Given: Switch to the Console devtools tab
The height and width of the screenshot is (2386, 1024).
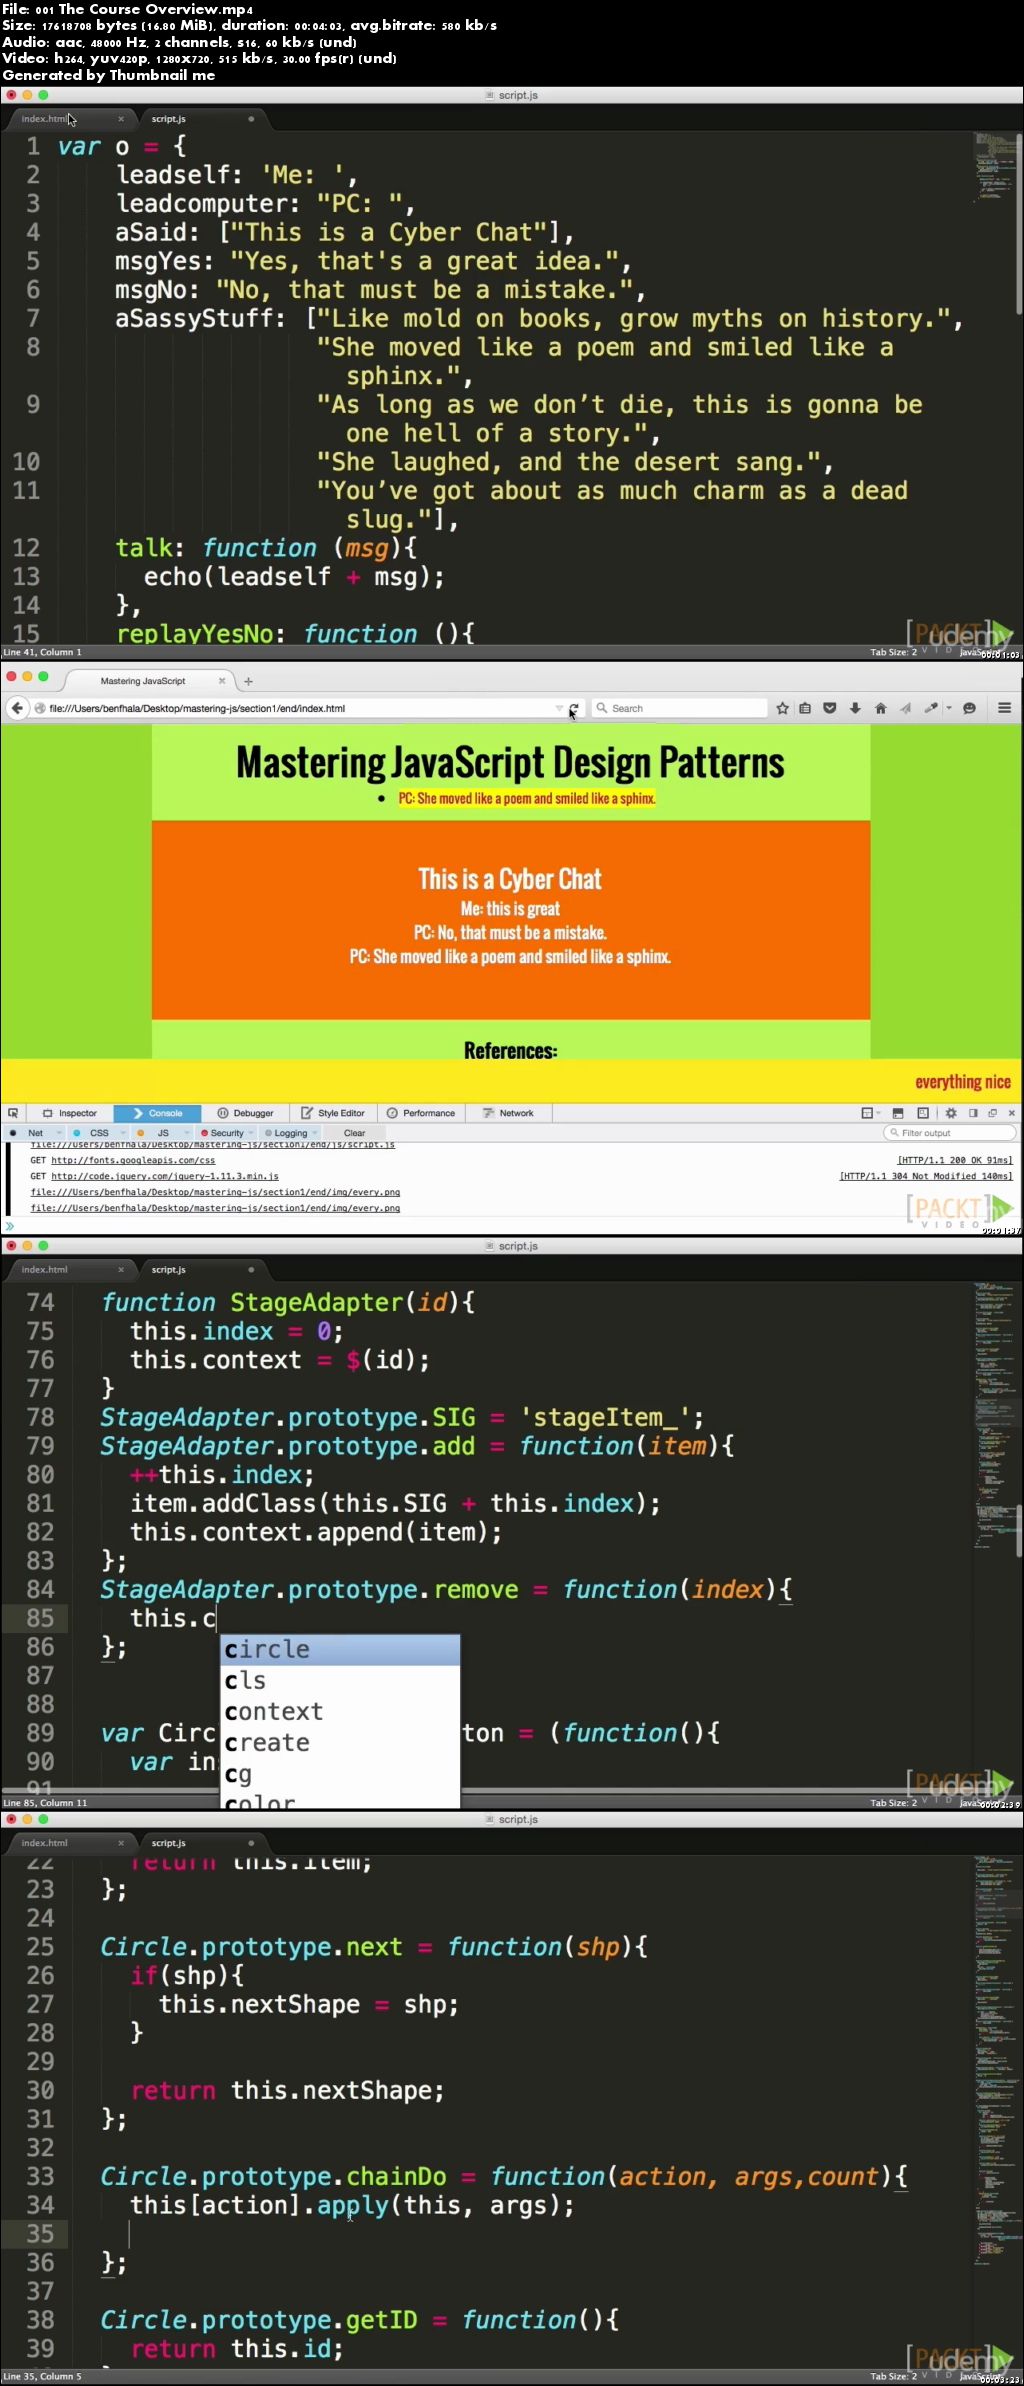Looking at the screenshot, I should [157, 1113].
